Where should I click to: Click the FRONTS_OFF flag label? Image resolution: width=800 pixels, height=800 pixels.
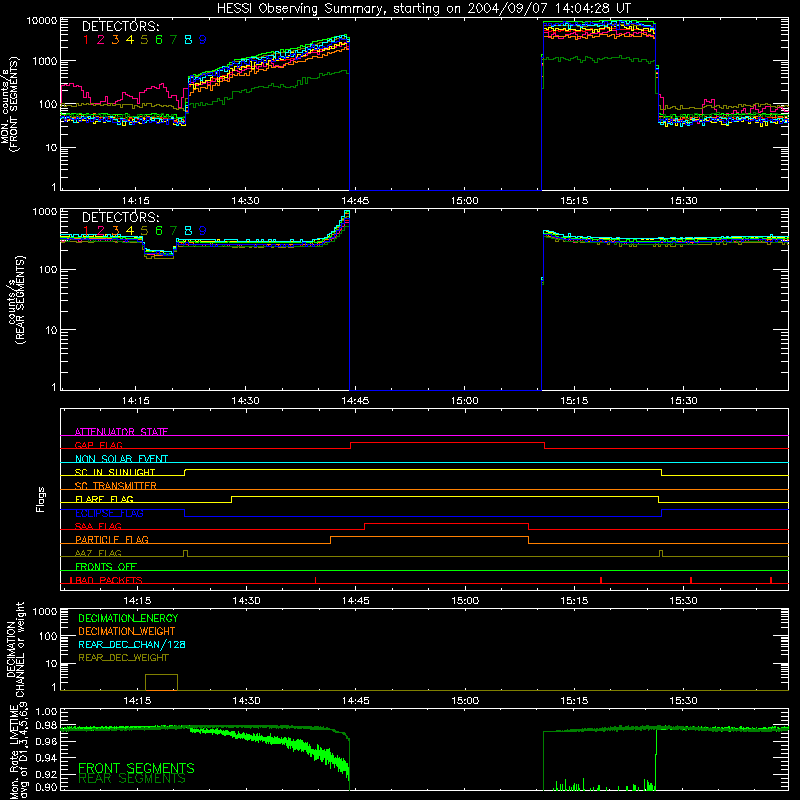pyautogui.click(x=106, y=566)
